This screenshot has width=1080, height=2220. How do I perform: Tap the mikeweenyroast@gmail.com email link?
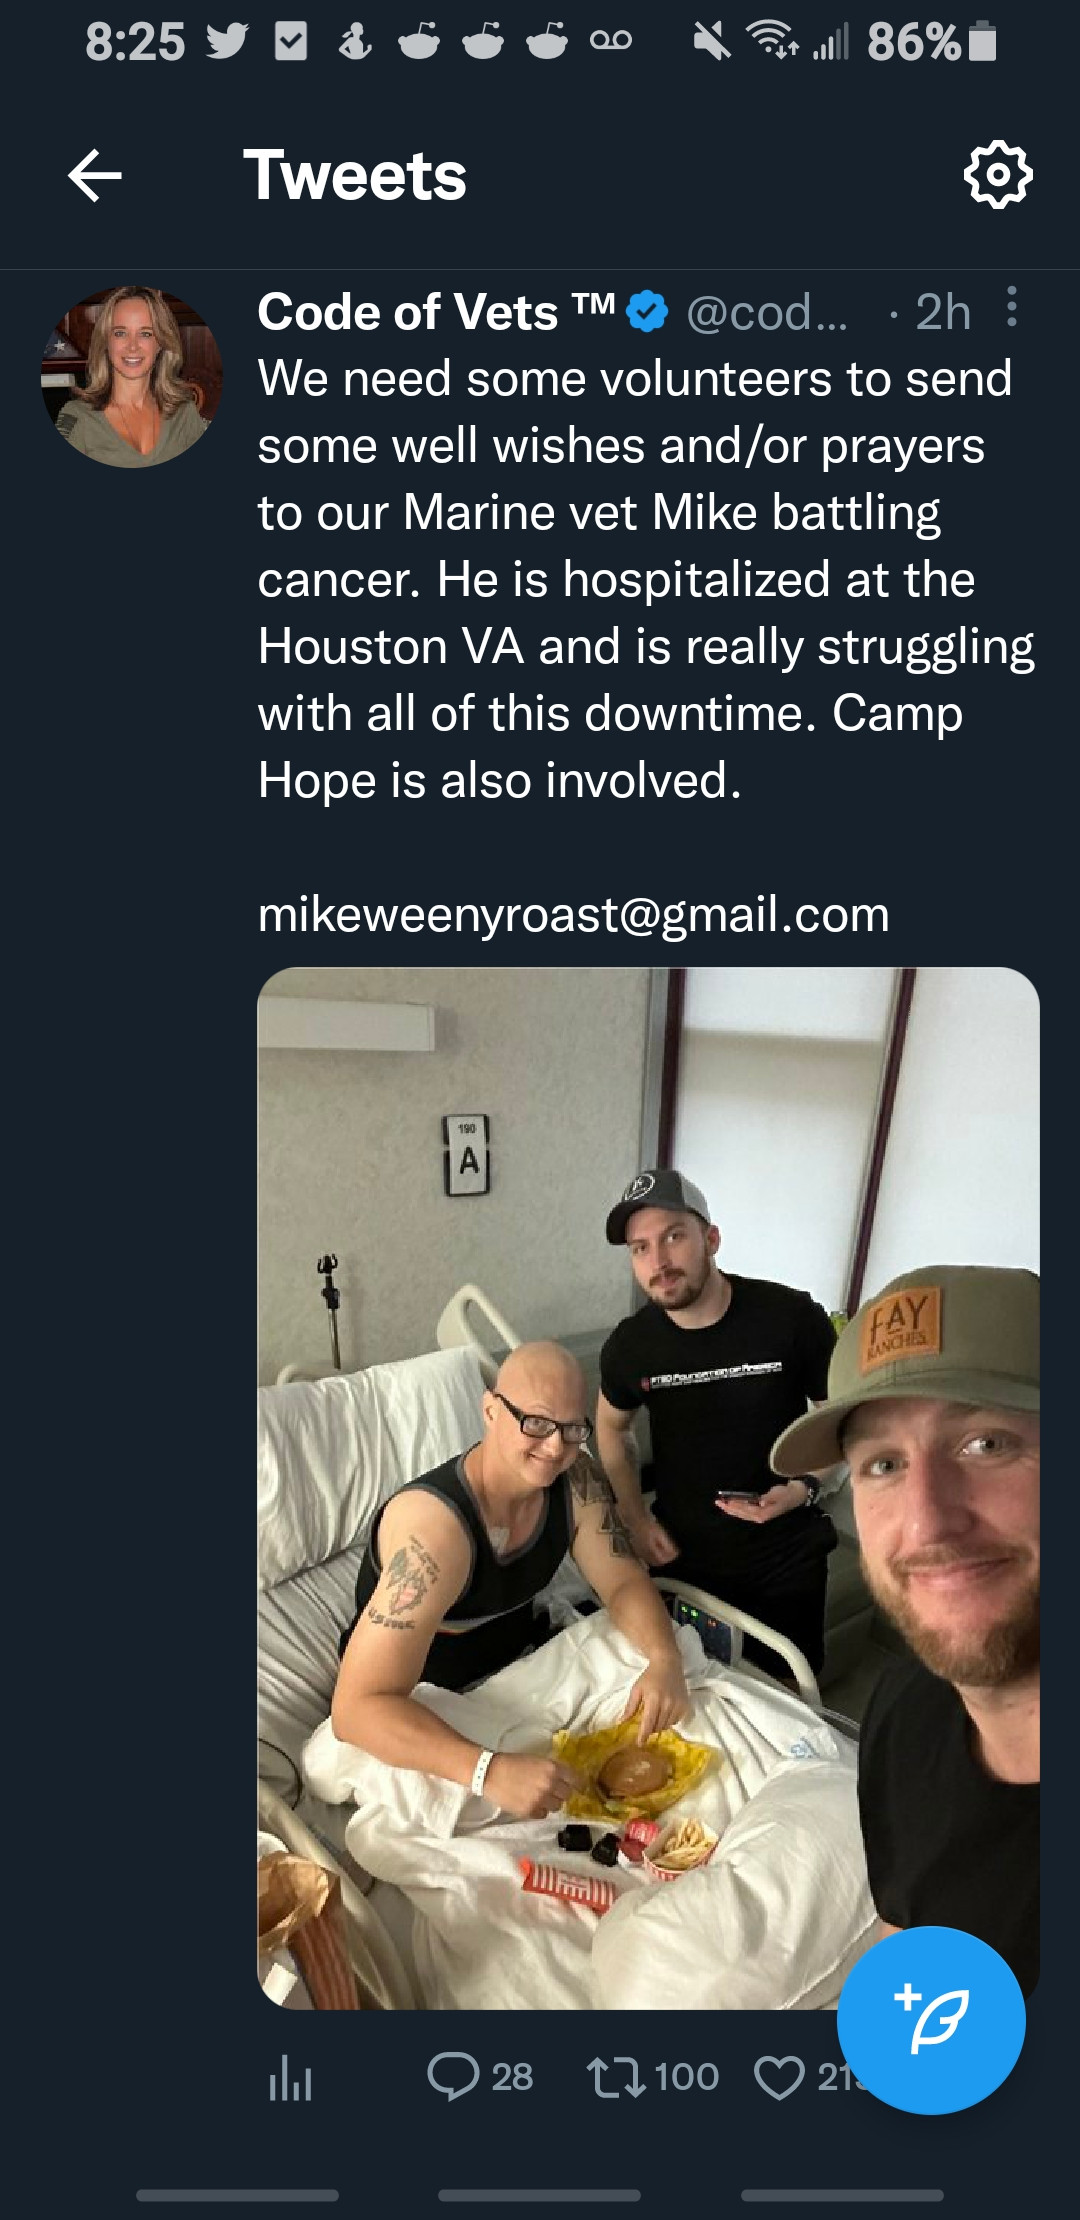pos(573,914)
